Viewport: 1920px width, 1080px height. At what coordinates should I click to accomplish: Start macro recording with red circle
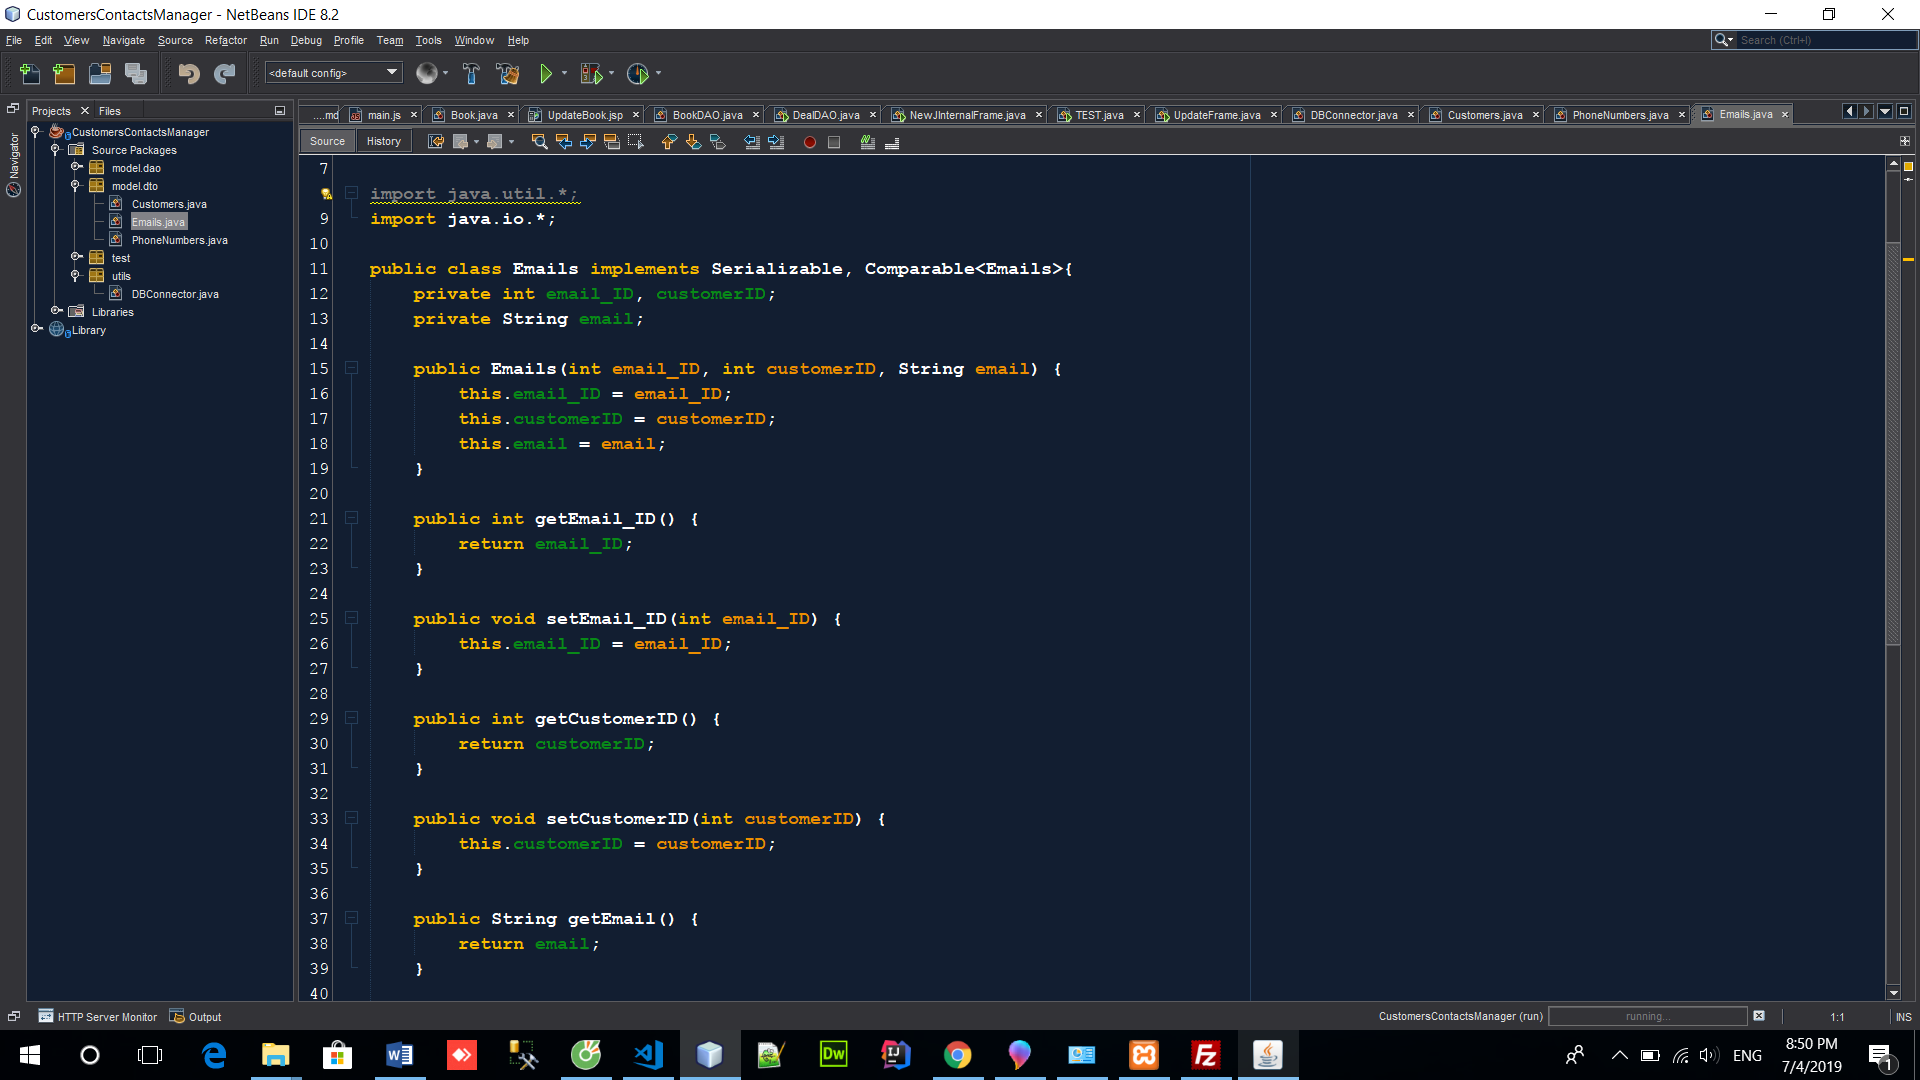tap(810, 142)
